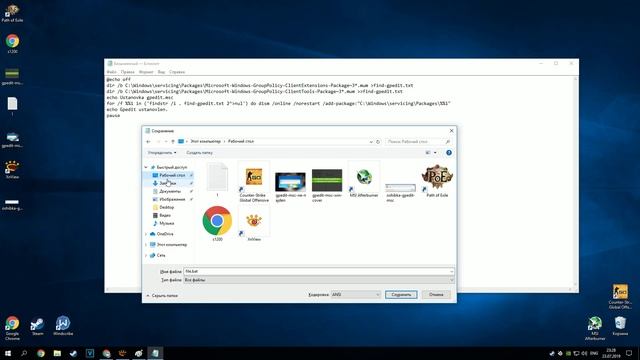Launch Chrome from the taskbar
The width and height of the screenshot is (640, 360).
pos(40,353)
